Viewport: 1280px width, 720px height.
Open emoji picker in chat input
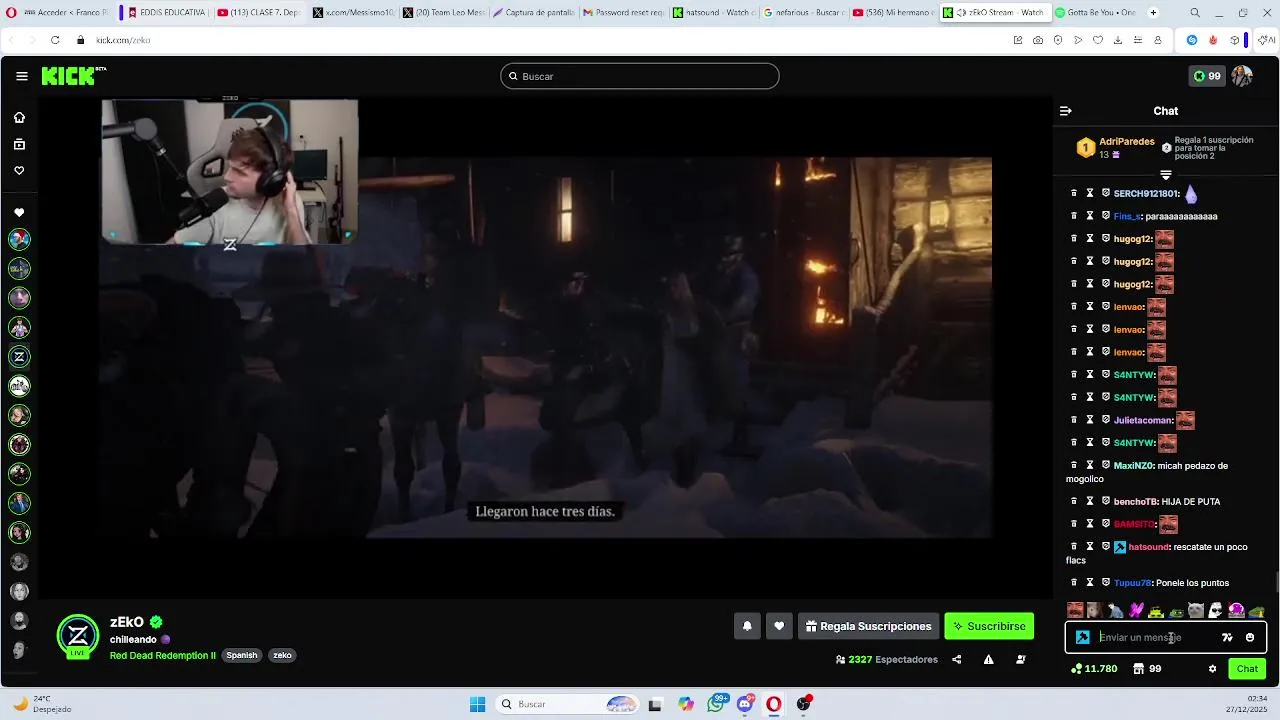click(1250, 637)
